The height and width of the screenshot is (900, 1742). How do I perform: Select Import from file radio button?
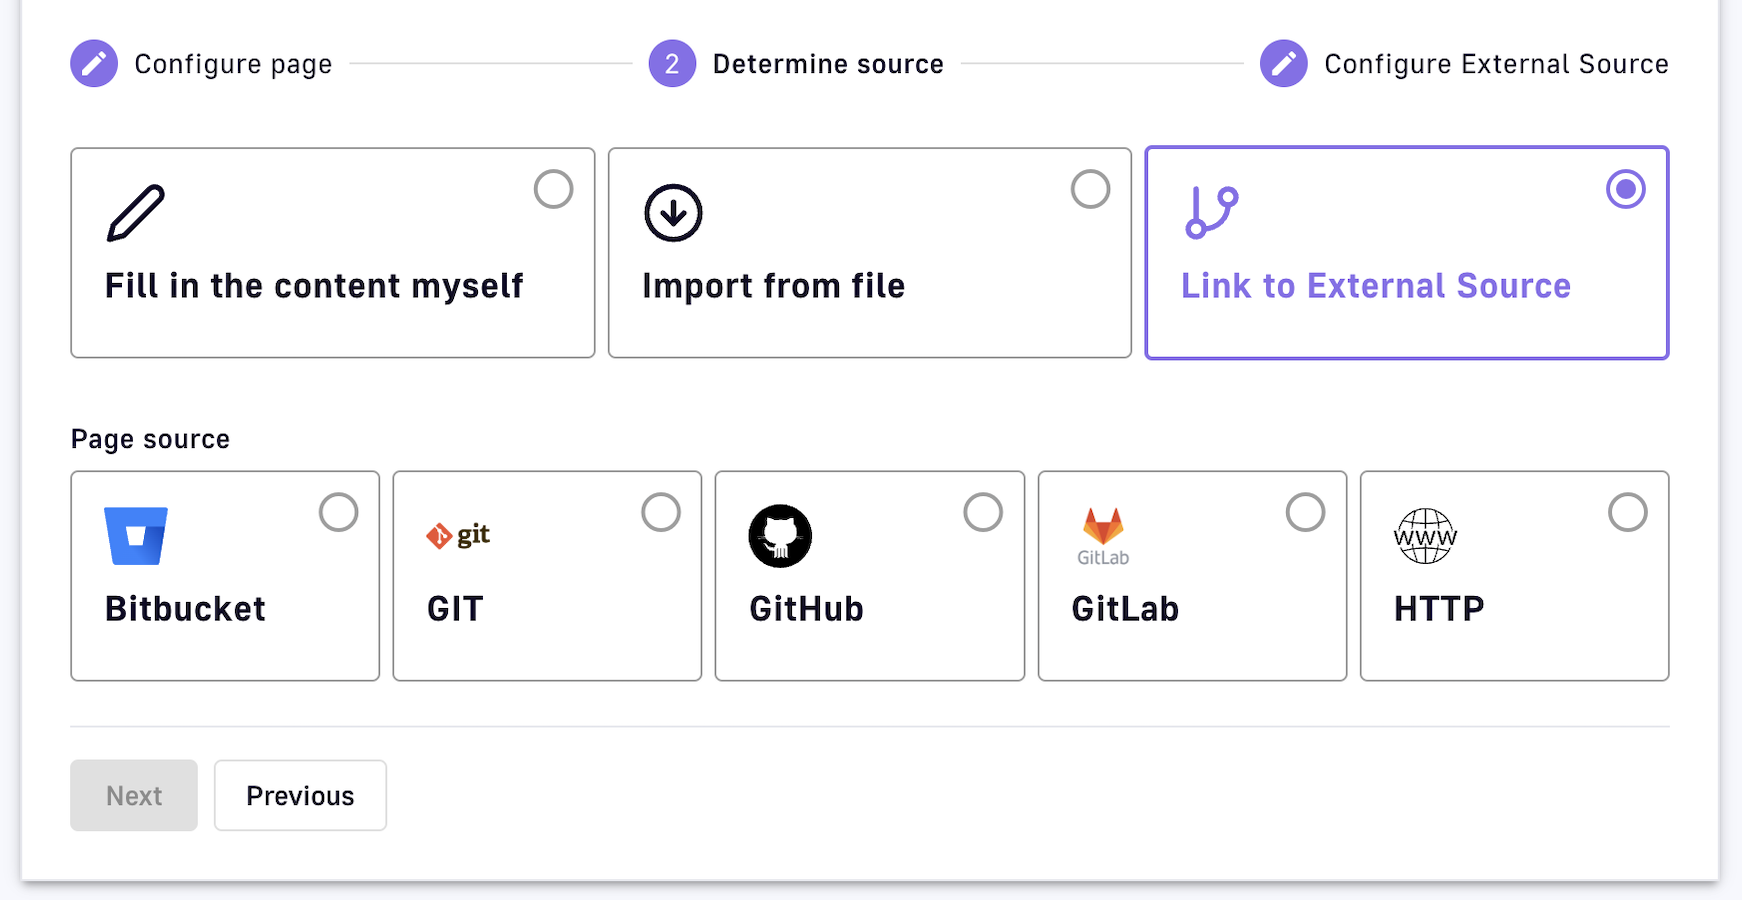click(1090, 189)
